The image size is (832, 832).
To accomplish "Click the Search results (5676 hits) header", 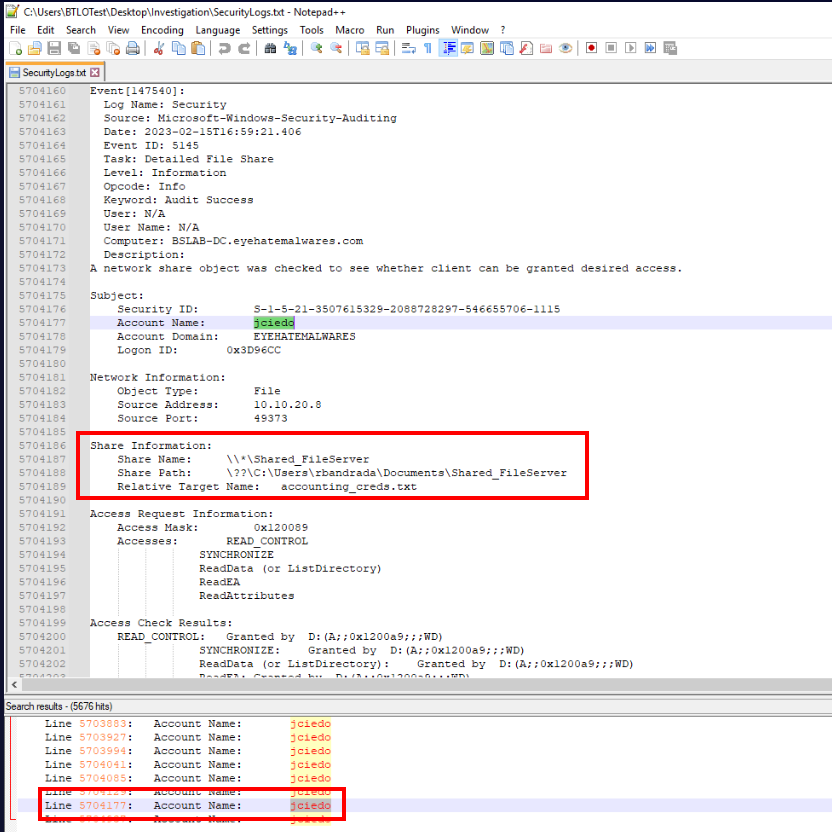I will [x=59, y=706].
